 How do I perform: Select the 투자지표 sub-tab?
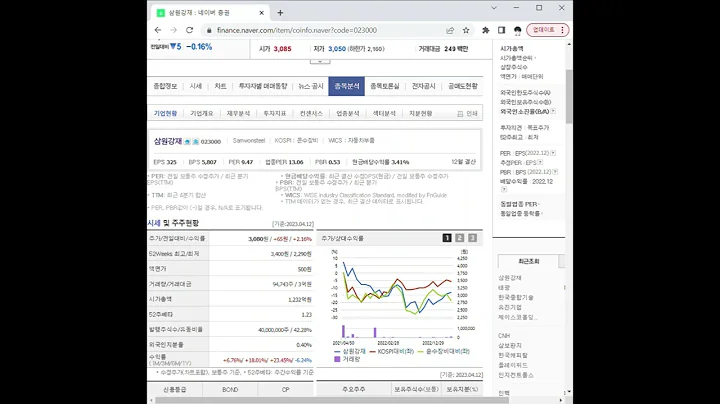(275, 113)
